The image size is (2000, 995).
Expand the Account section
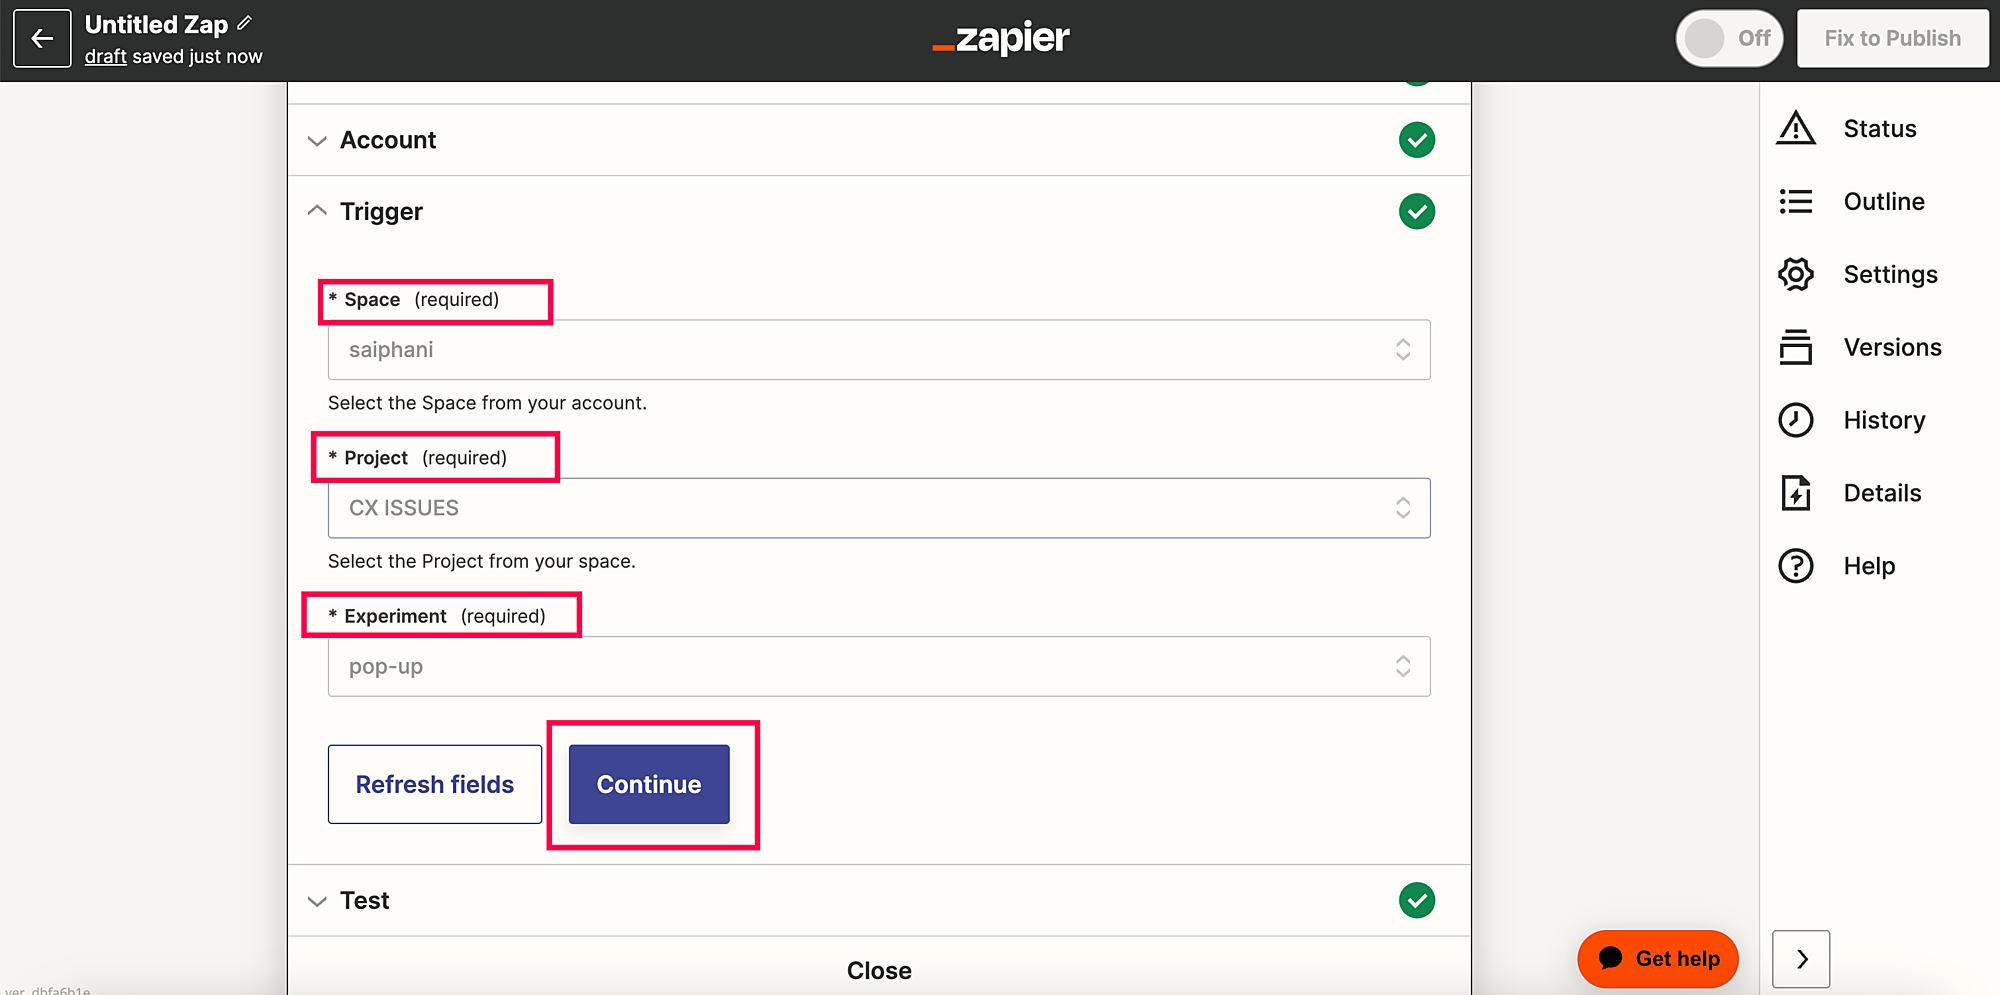click(x=388, y=140)
